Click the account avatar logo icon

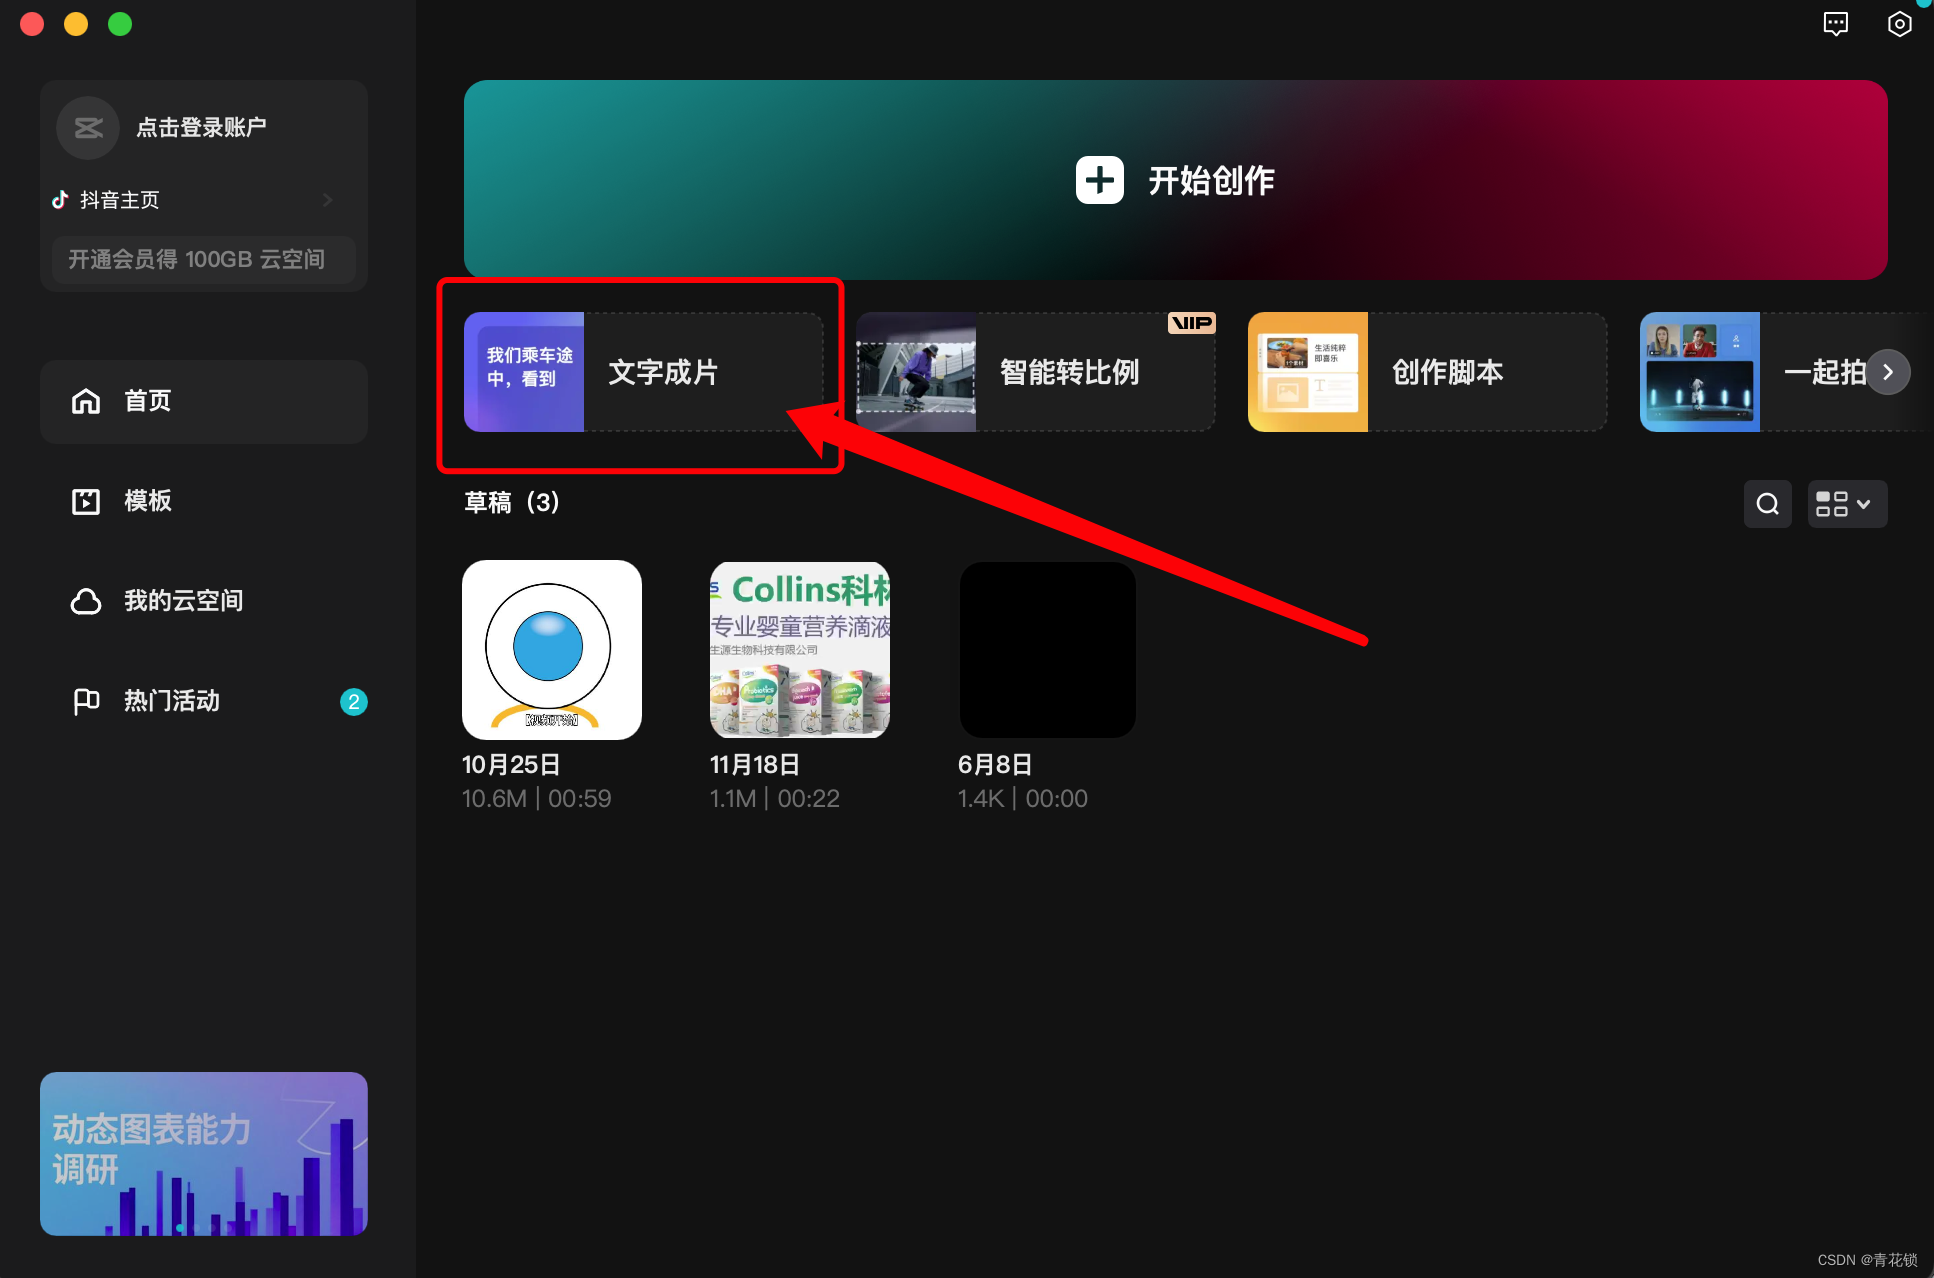[88, 128]
